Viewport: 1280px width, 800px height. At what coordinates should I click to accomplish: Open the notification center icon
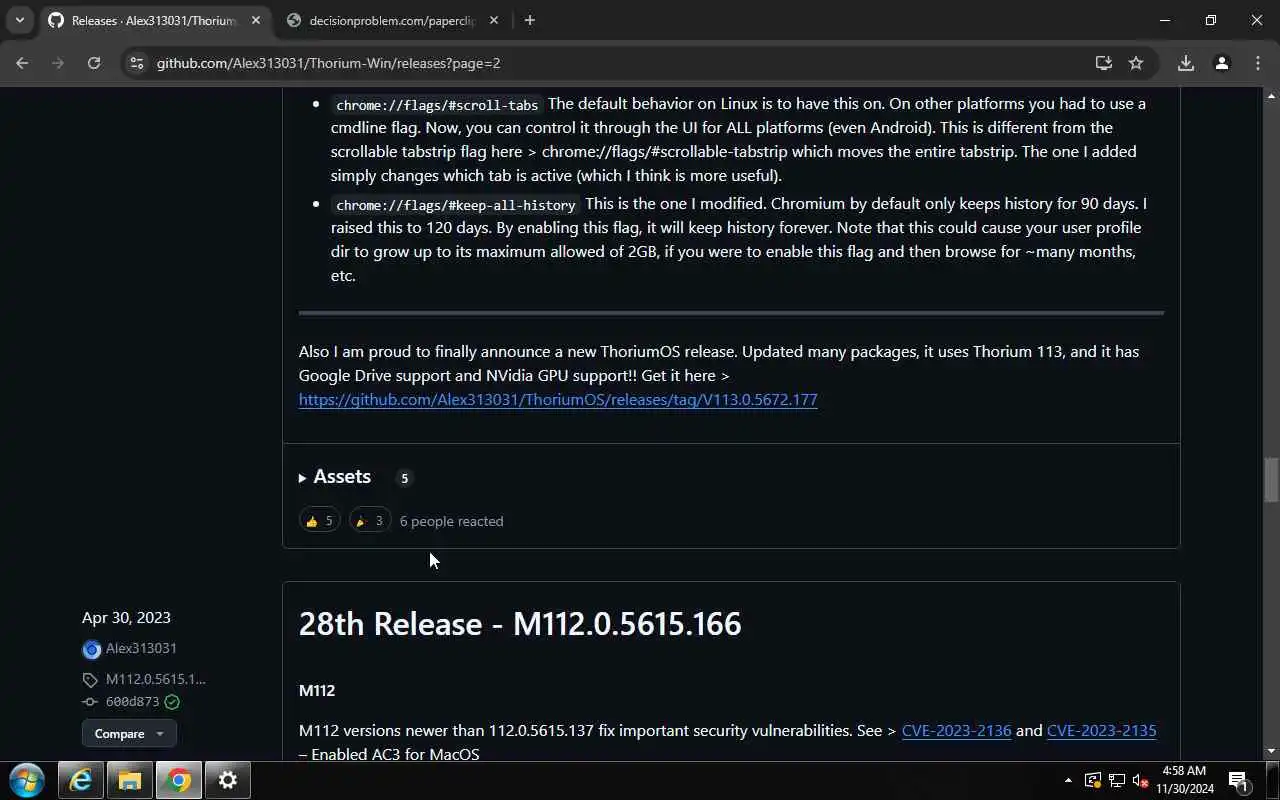point(1238,780)
